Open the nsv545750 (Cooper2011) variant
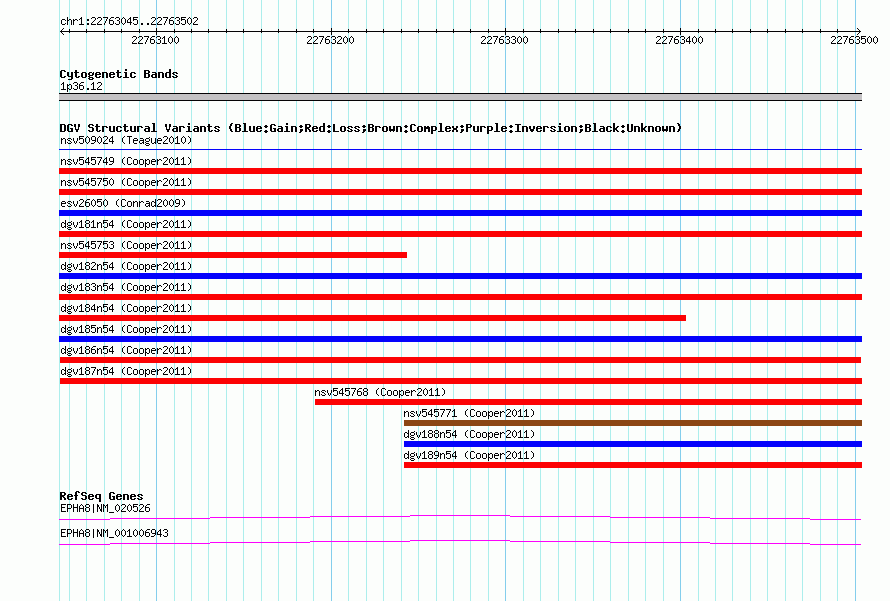This screenshot has height=601, width=890. (x=126, y=182)
